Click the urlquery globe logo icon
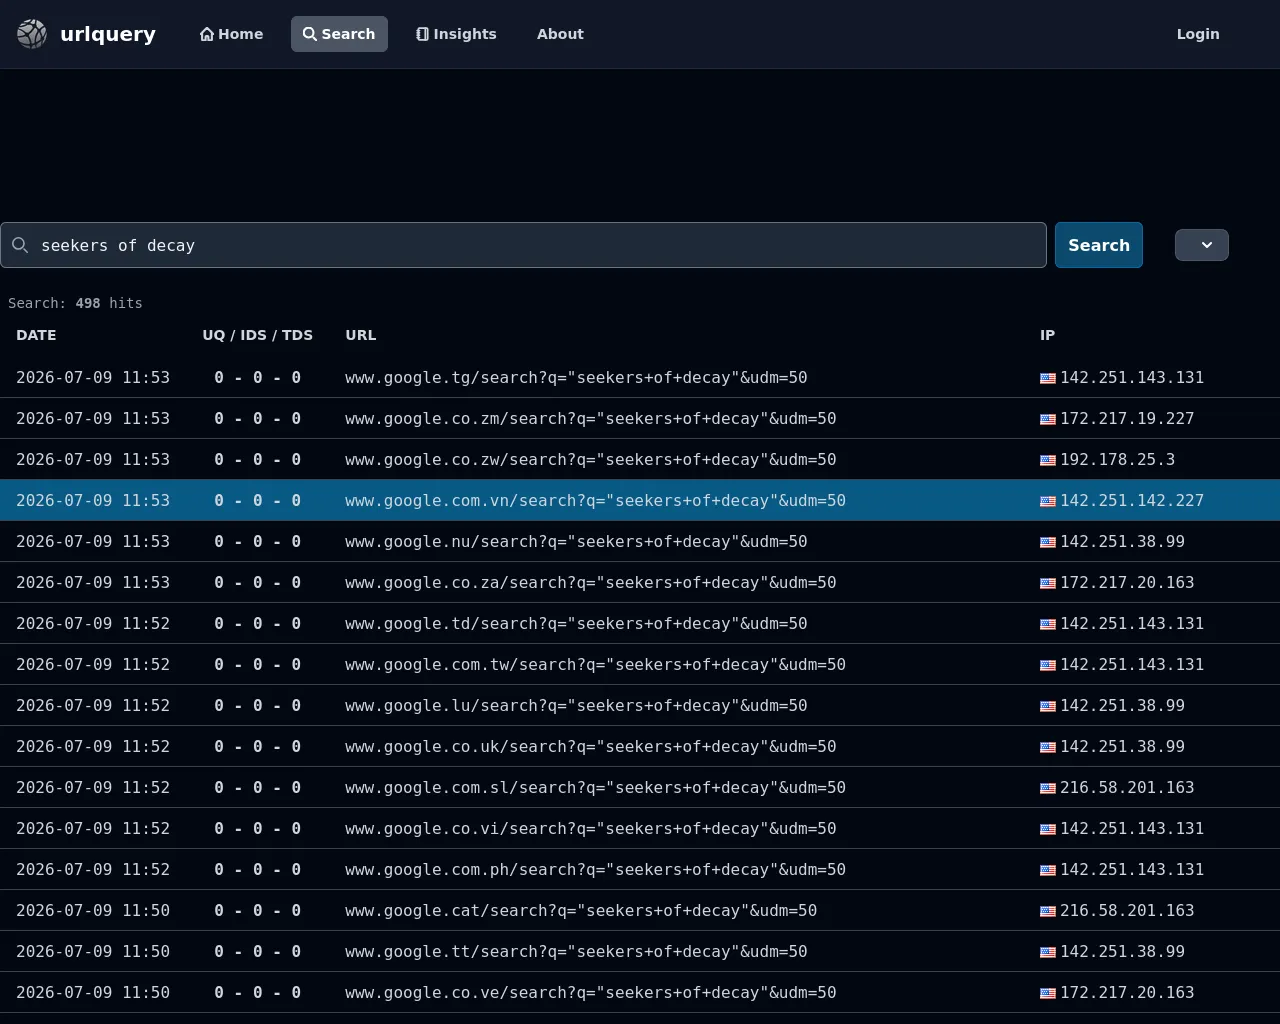Viewport: 1280px width, 1024px height. [x=32, y=34]
